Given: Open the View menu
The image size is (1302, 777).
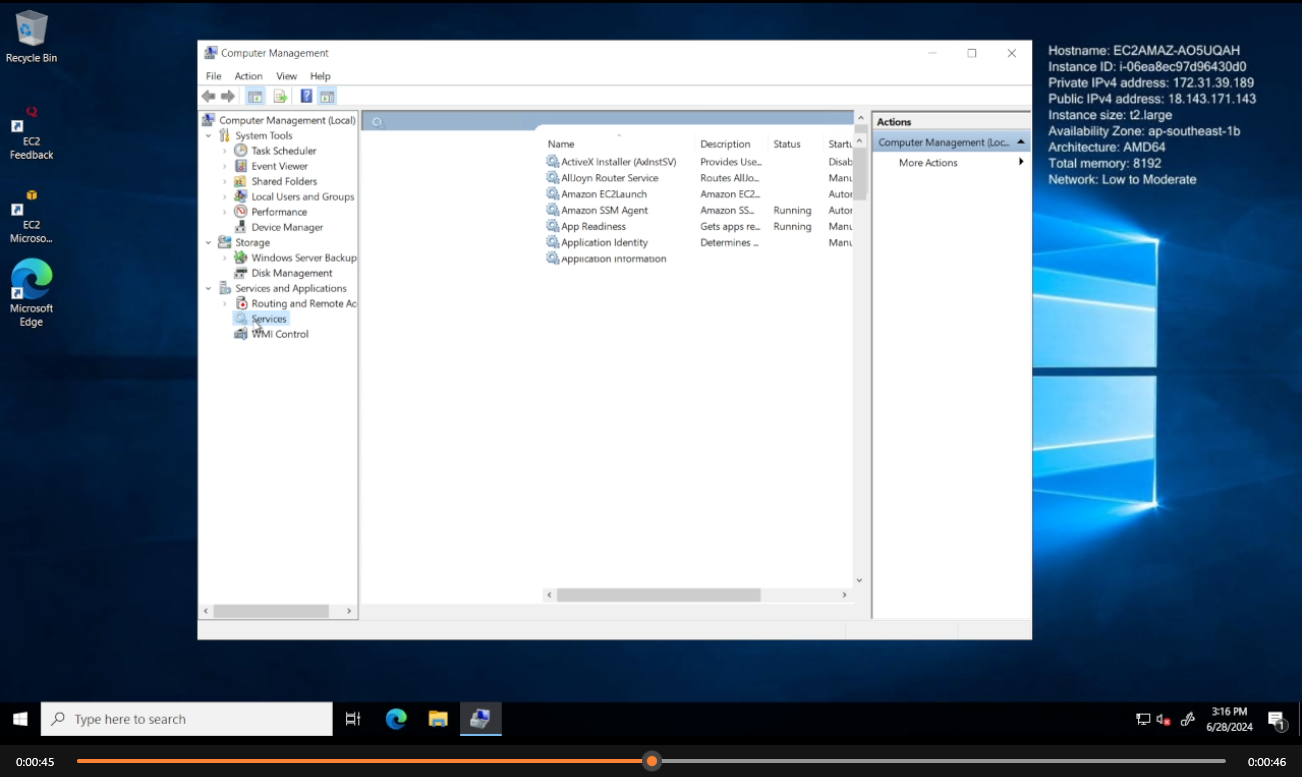Looking at the screenshot, I should (x=286, y=76).
